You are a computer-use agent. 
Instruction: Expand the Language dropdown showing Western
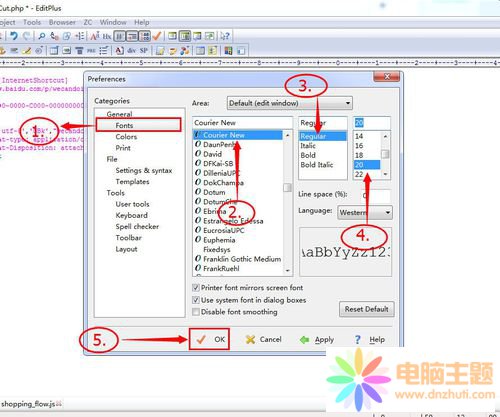pyautogui.click(x=365, y=212)
